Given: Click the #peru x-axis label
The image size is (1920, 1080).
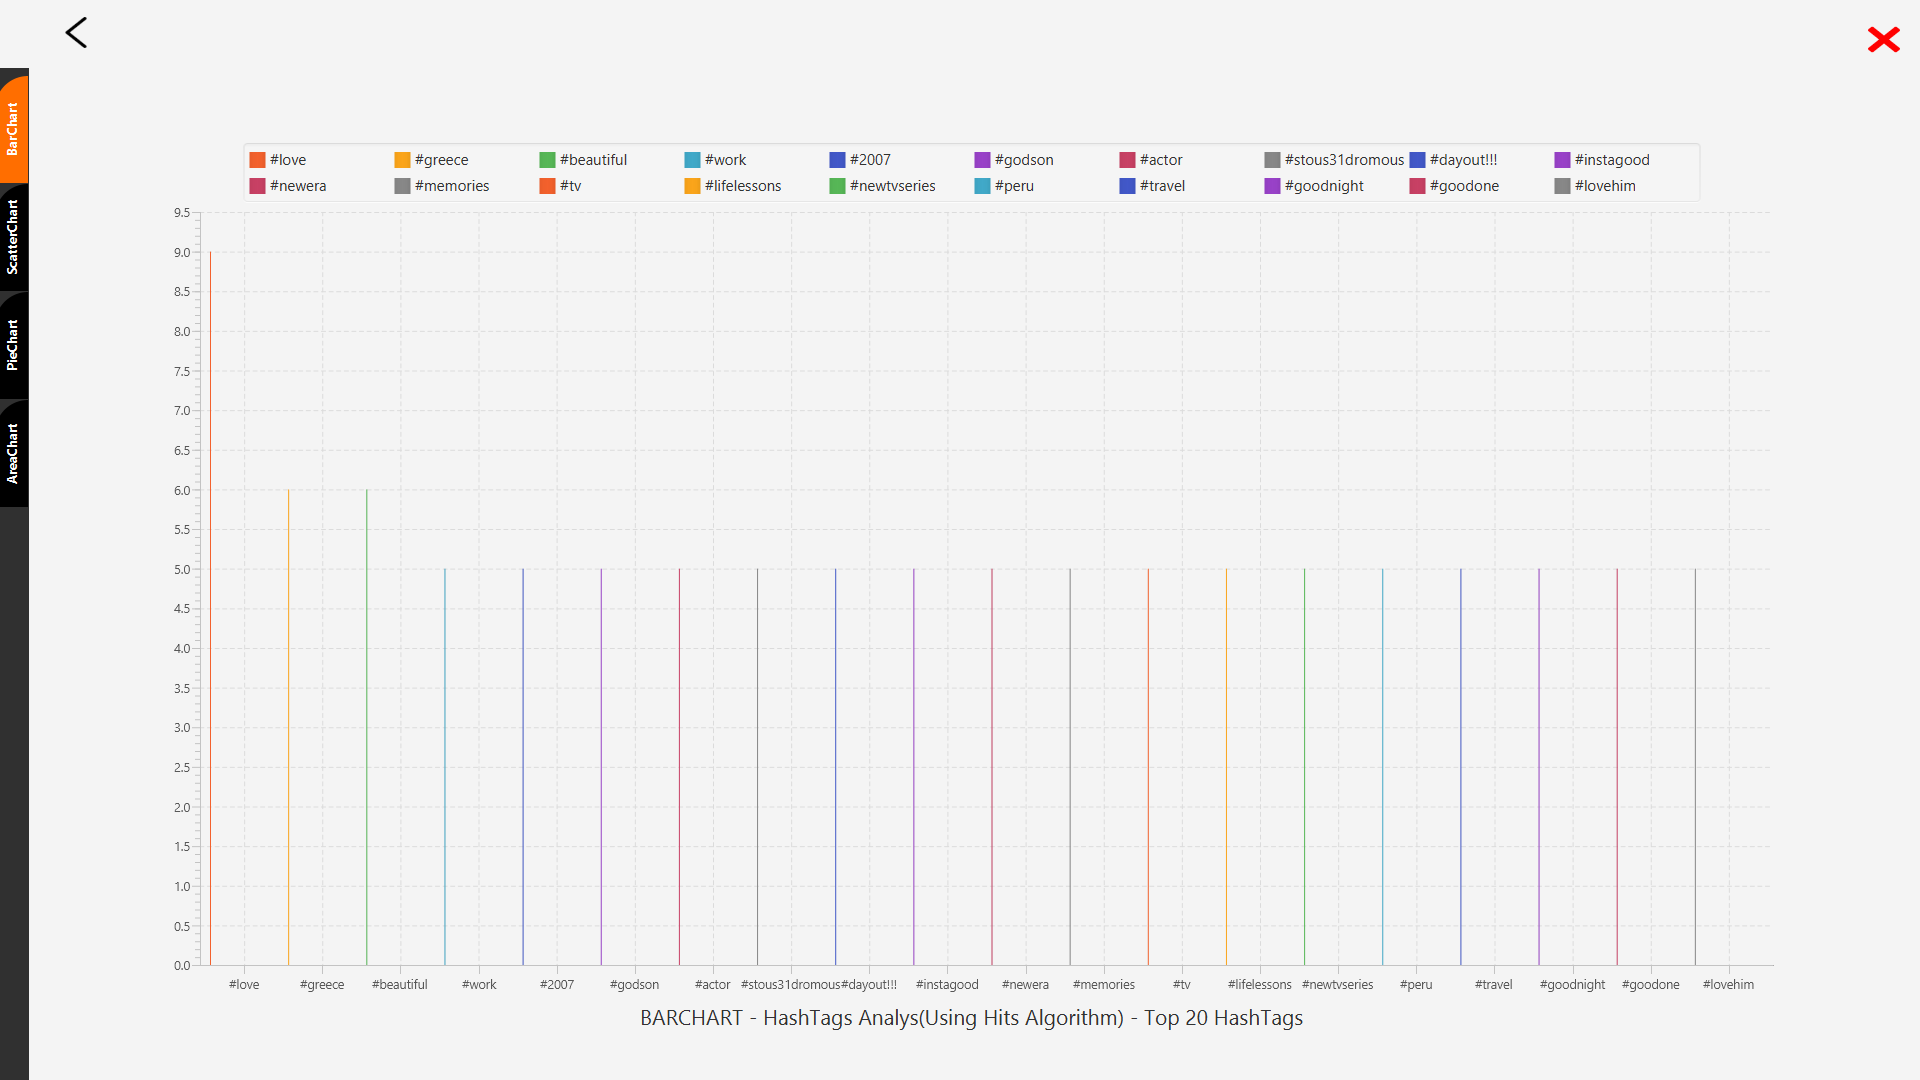Looking at the screenshot, I should point(1416,985).
